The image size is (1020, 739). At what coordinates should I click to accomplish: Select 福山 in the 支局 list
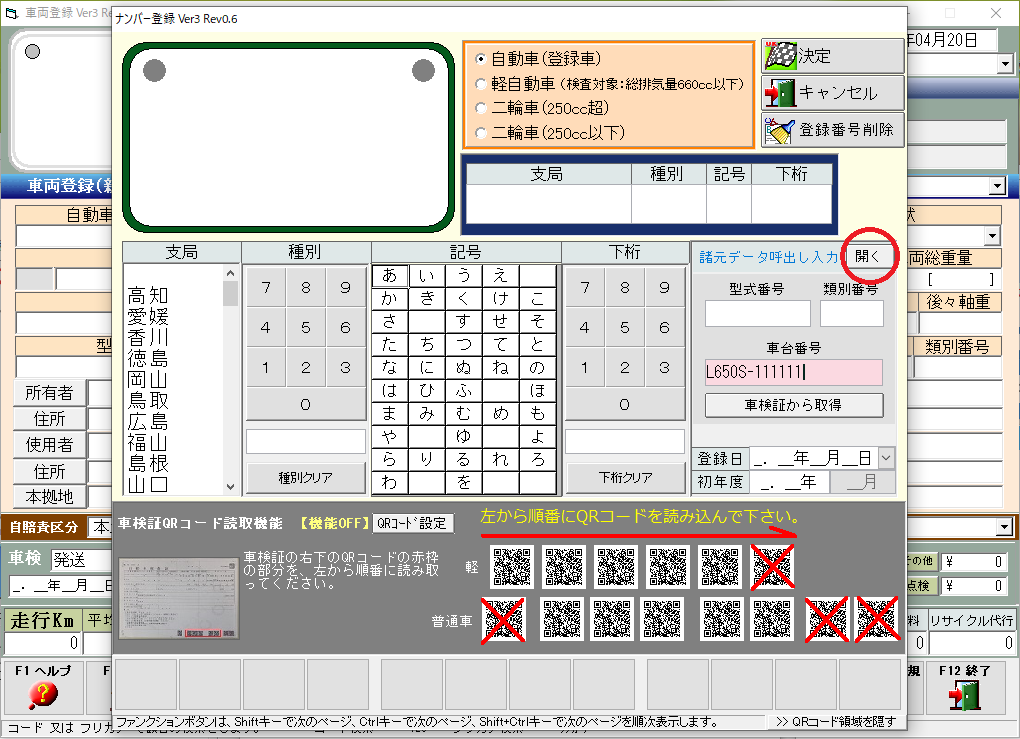(148, 442)
